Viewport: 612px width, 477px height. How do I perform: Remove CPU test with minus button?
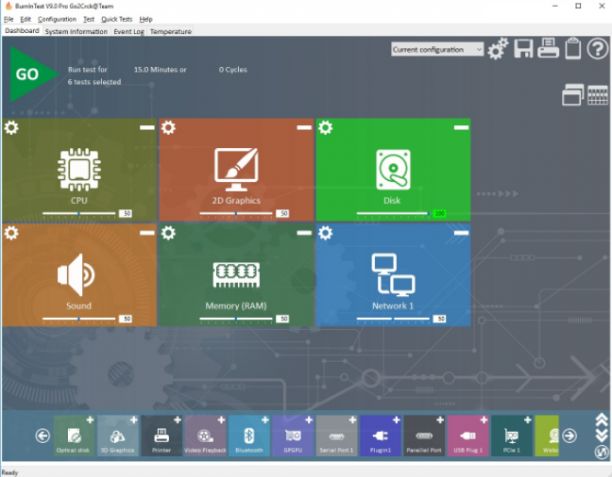point(147,128)
